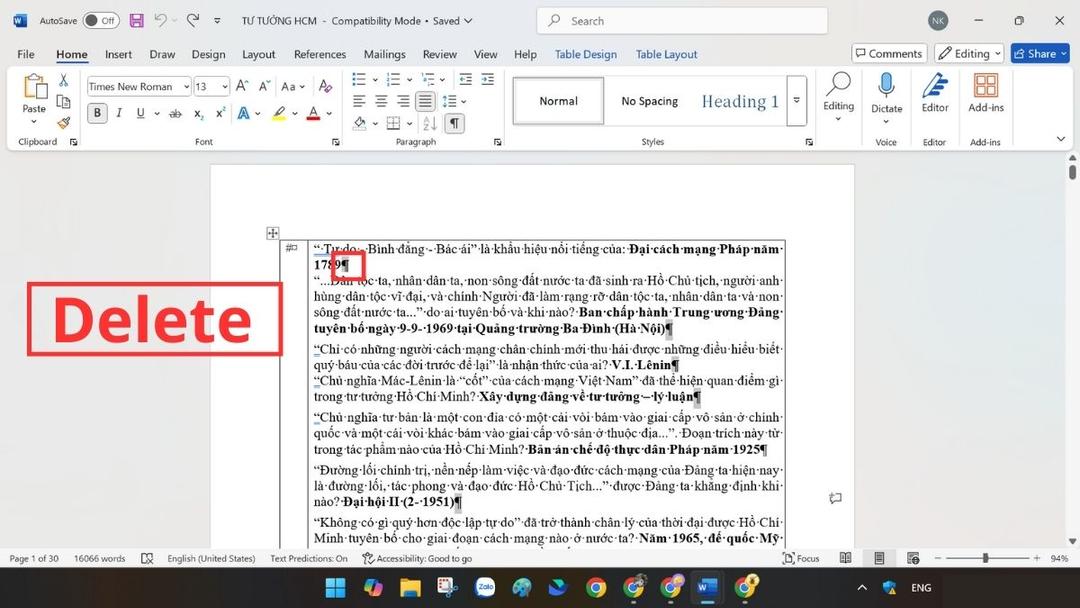Toggle Bold formatting off

(96, 113)
